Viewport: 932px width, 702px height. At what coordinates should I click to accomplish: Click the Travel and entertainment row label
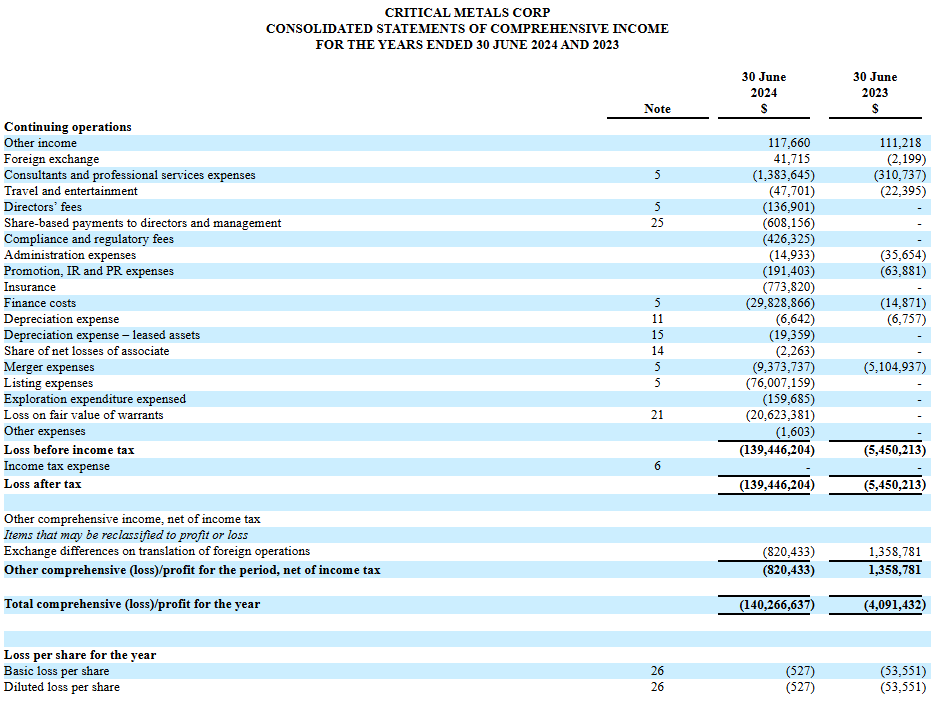point(71,191)
